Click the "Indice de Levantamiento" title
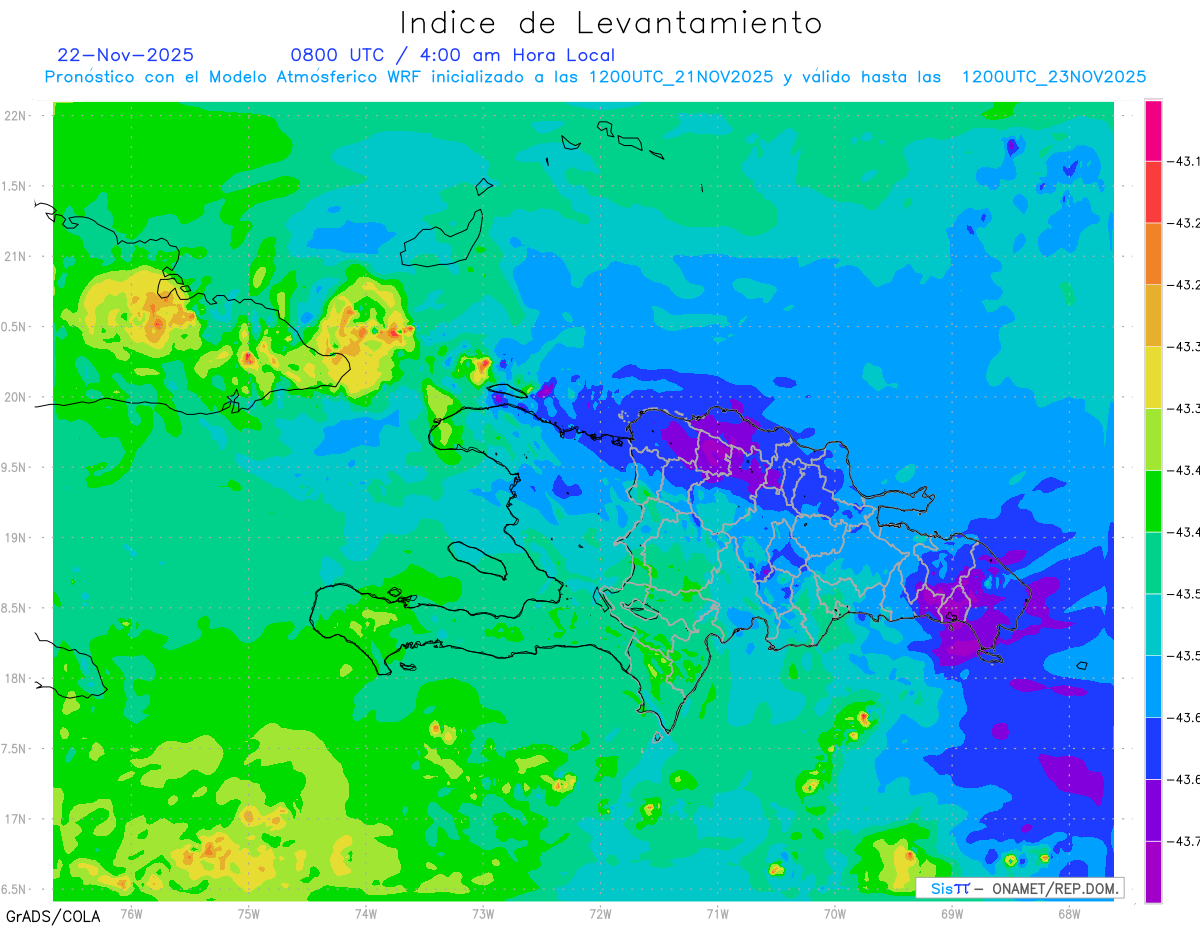1200x927 pixels. tap(611, 22)
